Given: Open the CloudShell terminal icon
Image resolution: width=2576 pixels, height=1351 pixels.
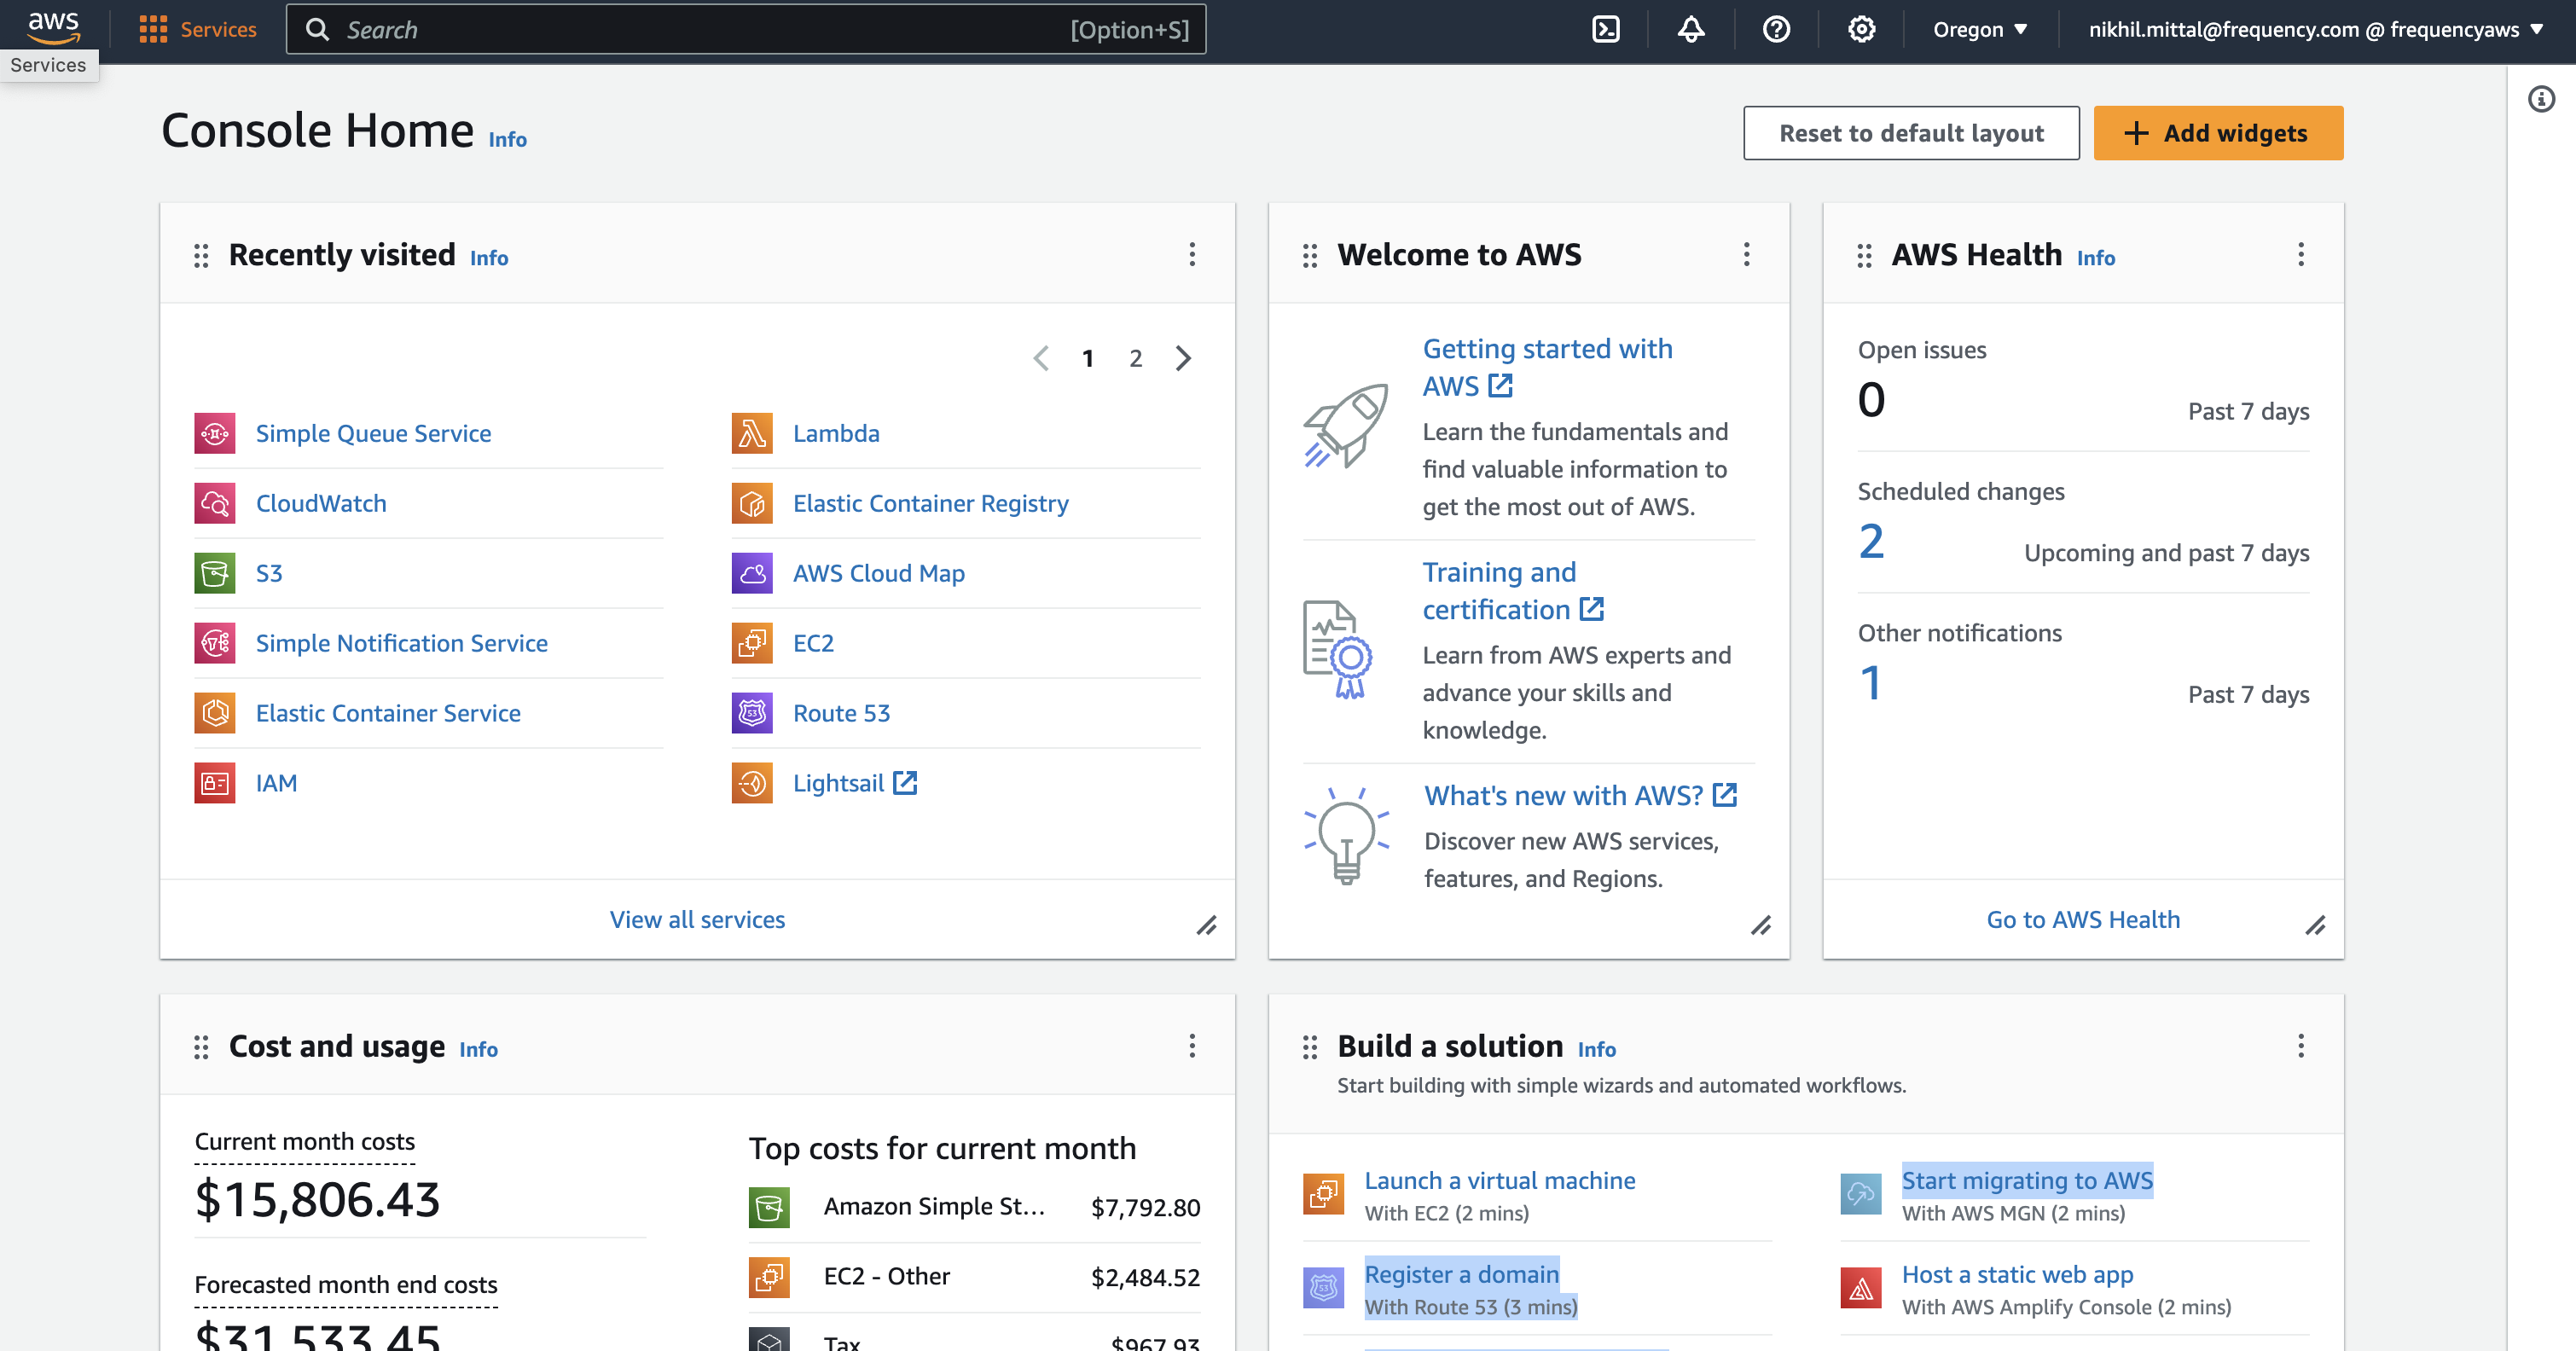Looking at the screenshot, I should (1605, 29).
